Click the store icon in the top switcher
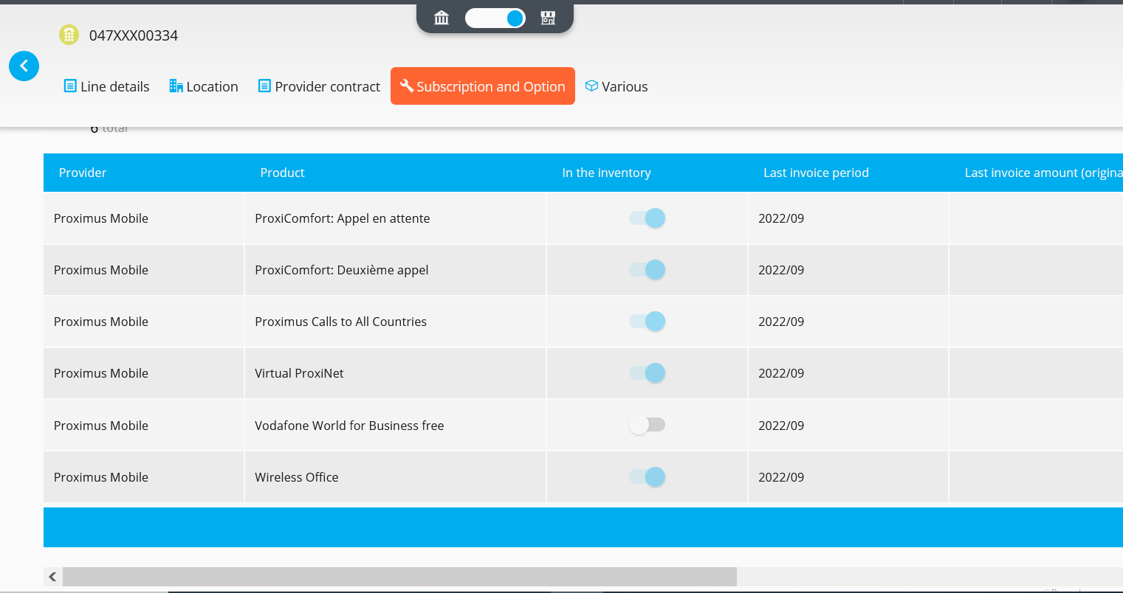Viewport: 1123px width, 593px height. click(548, 18)
